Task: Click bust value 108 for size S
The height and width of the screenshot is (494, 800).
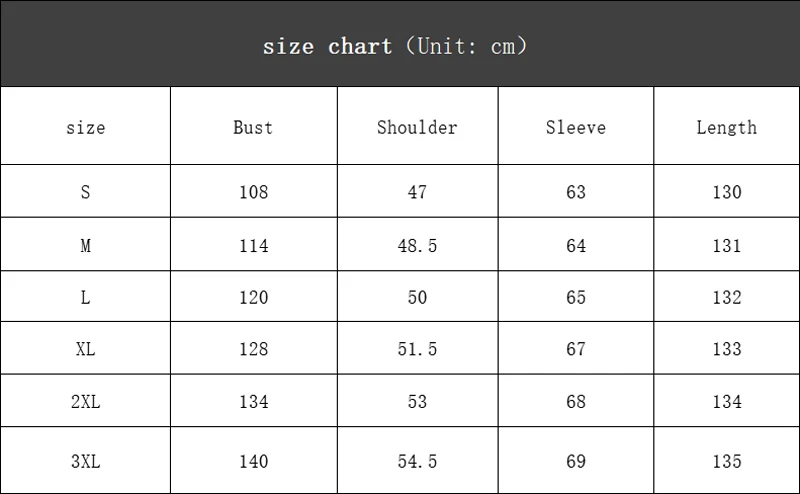Action: click(x=254, y=192)
